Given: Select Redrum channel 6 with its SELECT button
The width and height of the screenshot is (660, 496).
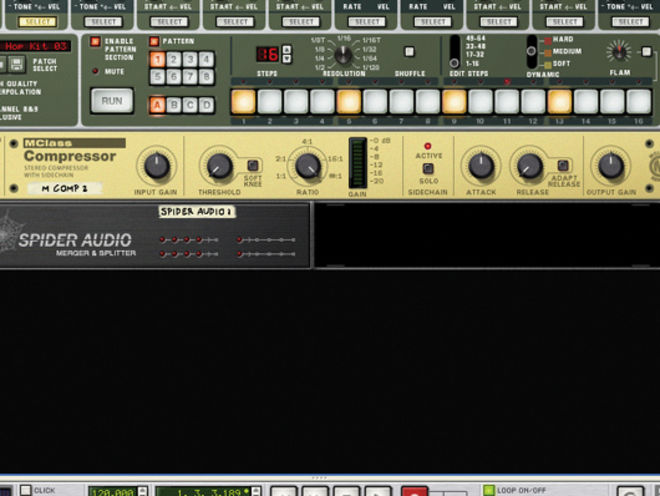Looking at the screenshot, I should point(367,21).
